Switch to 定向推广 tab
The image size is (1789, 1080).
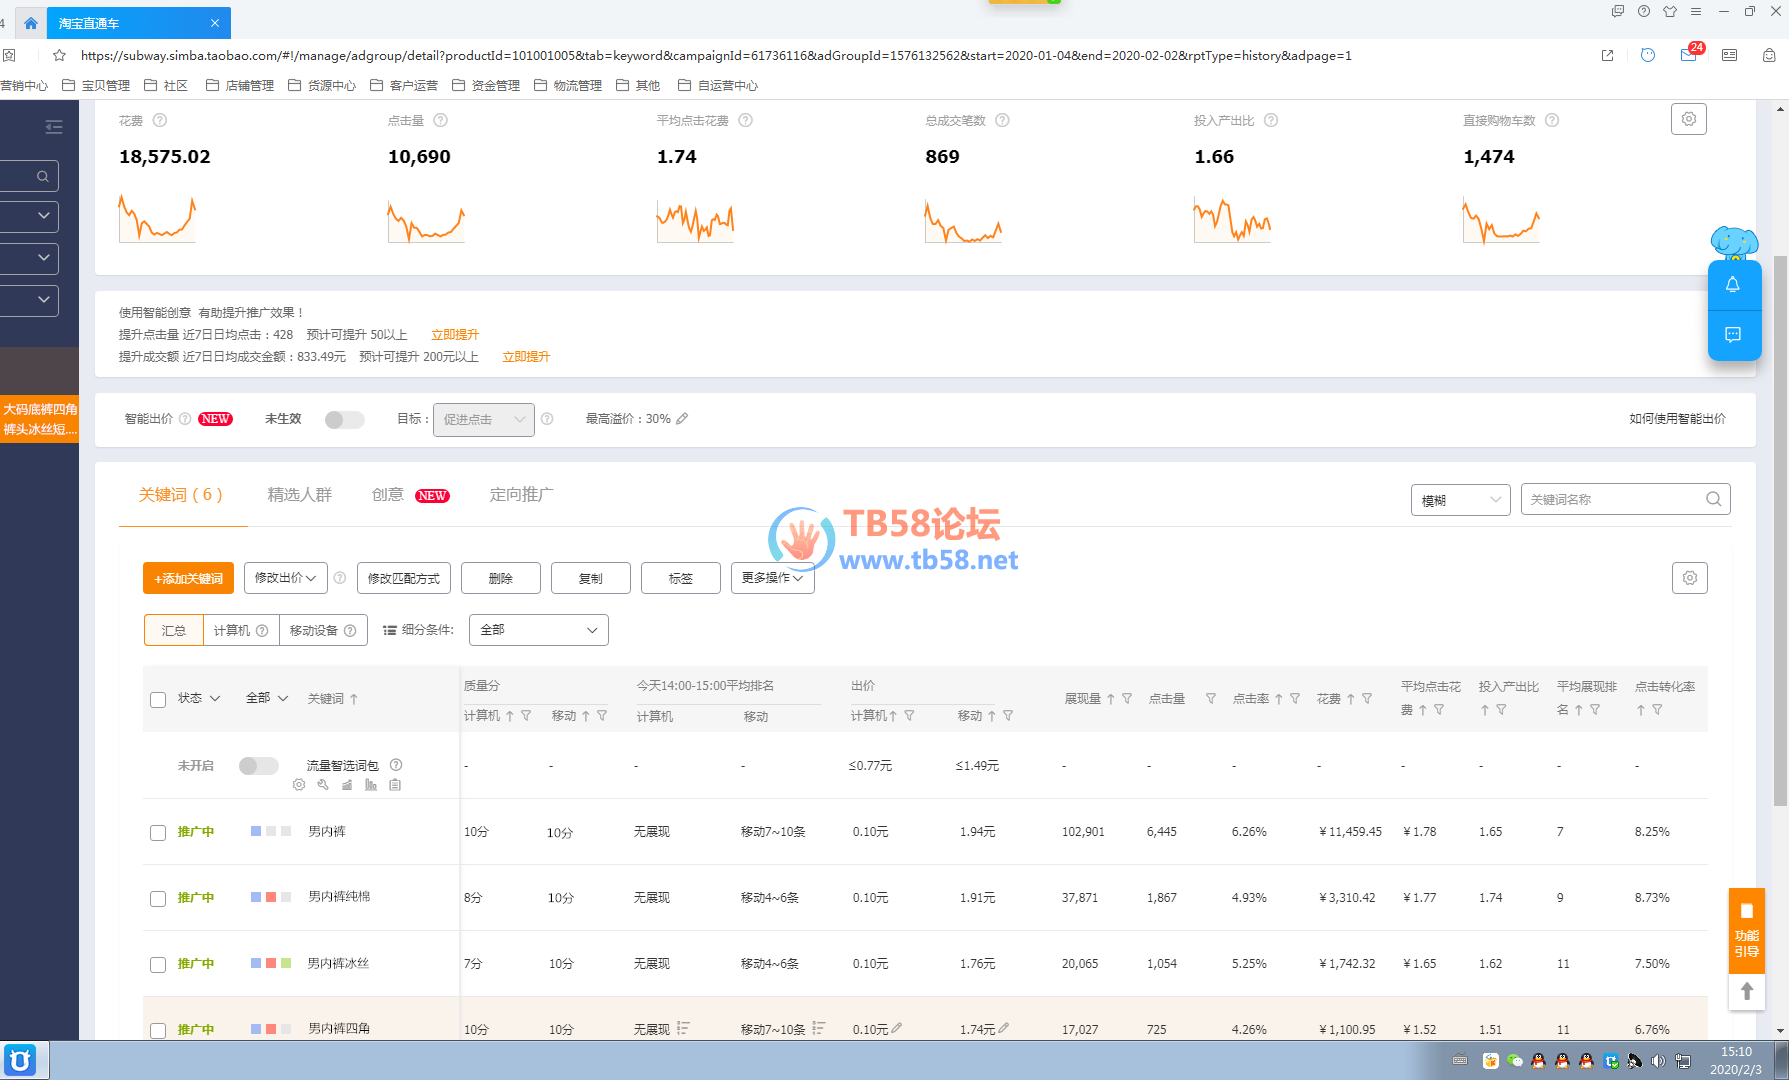pyautogui.click(x=521, y=495)
